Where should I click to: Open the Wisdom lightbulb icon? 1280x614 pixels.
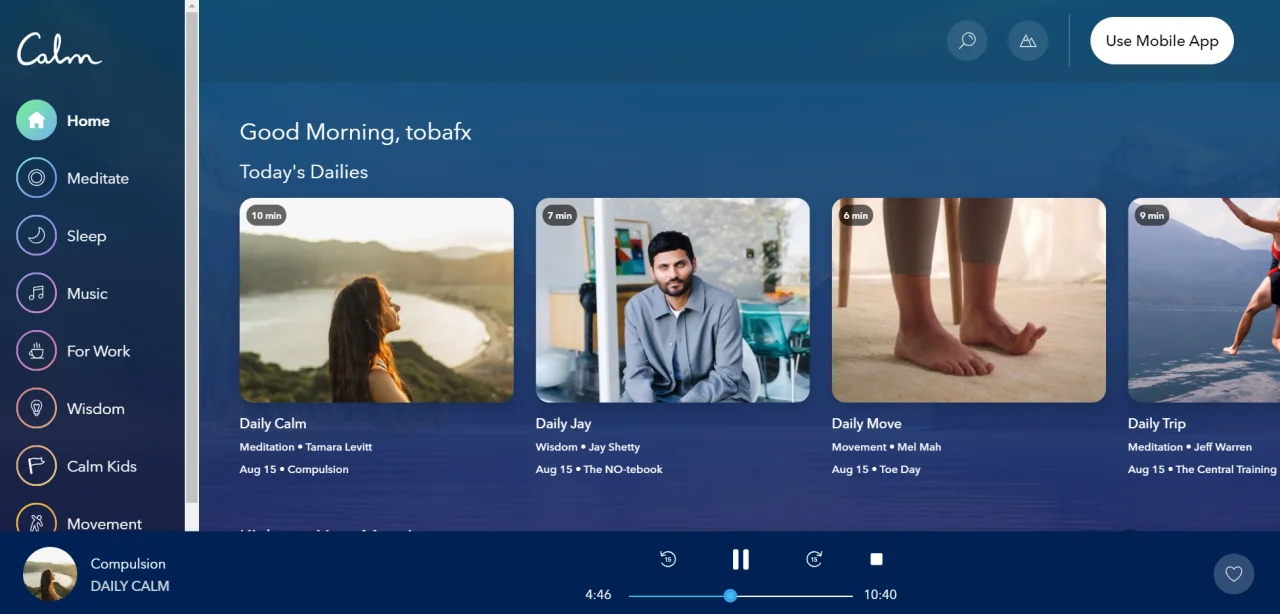pos(36,408)
